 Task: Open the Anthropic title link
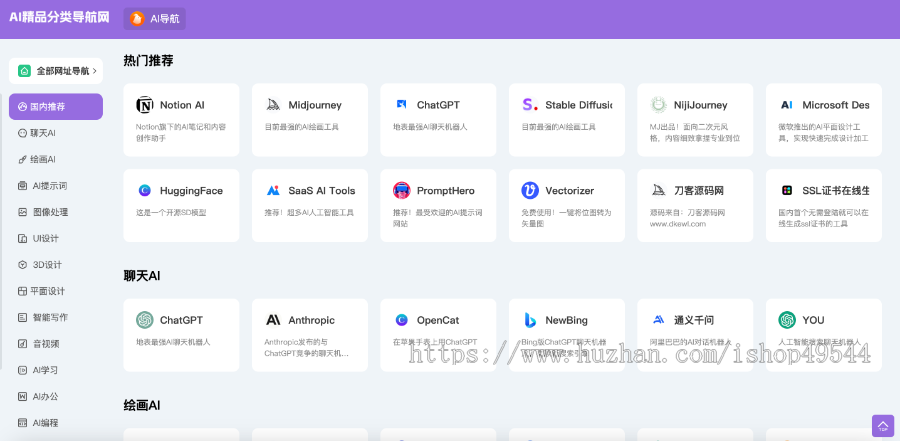(x=312, y=320)
